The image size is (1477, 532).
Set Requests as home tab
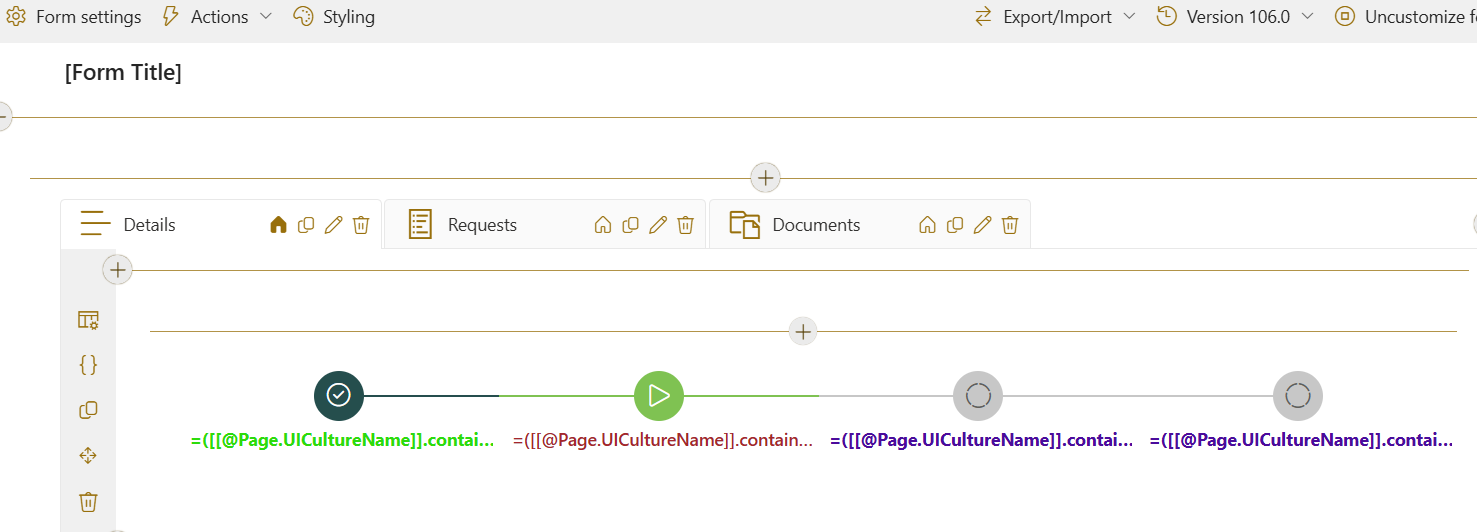pyautogui.click(x=602, y=225)
